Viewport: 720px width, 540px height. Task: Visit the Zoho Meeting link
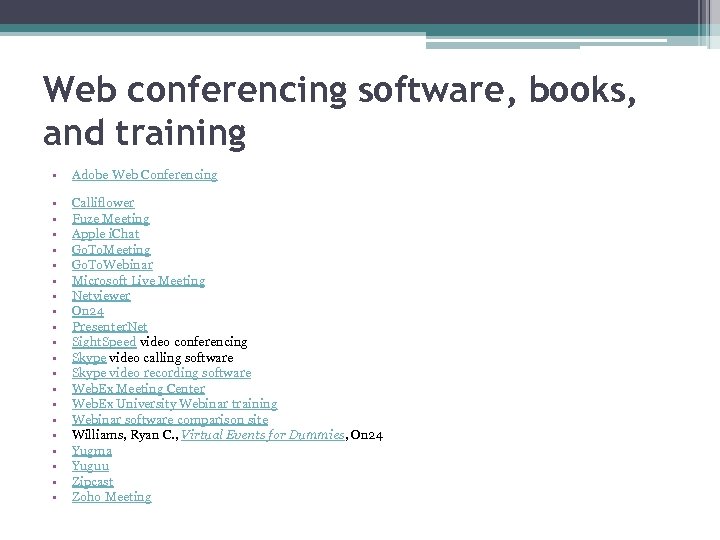pos(112,497)
